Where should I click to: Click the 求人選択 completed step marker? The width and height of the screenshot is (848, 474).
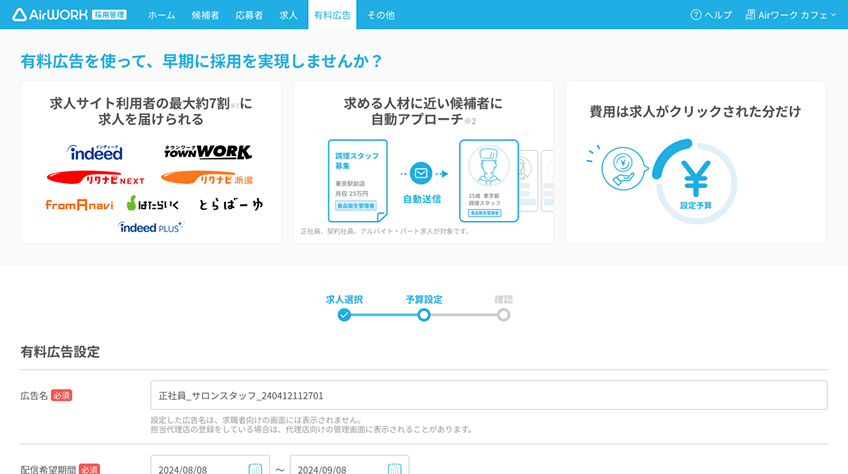pos(344,315)
